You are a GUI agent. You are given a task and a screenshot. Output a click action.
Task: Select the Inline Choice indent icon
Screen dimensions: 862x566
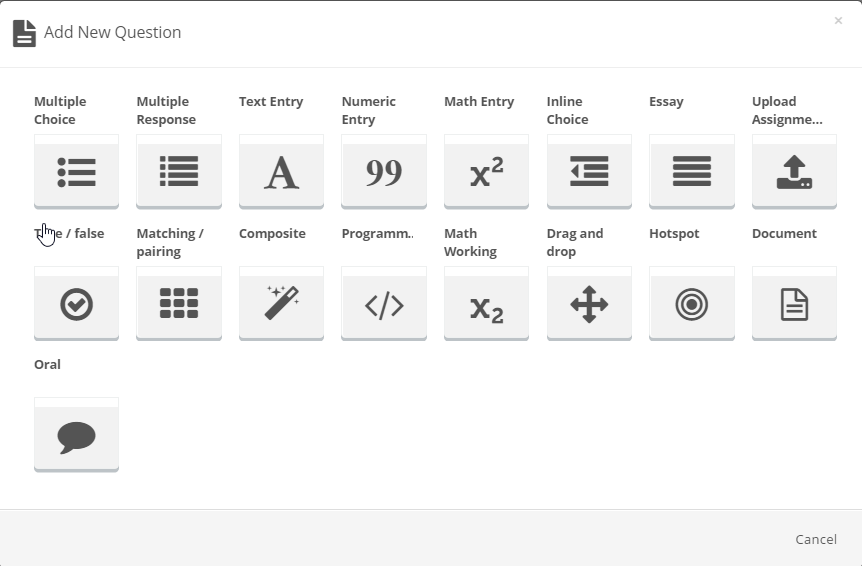[589, 172]
